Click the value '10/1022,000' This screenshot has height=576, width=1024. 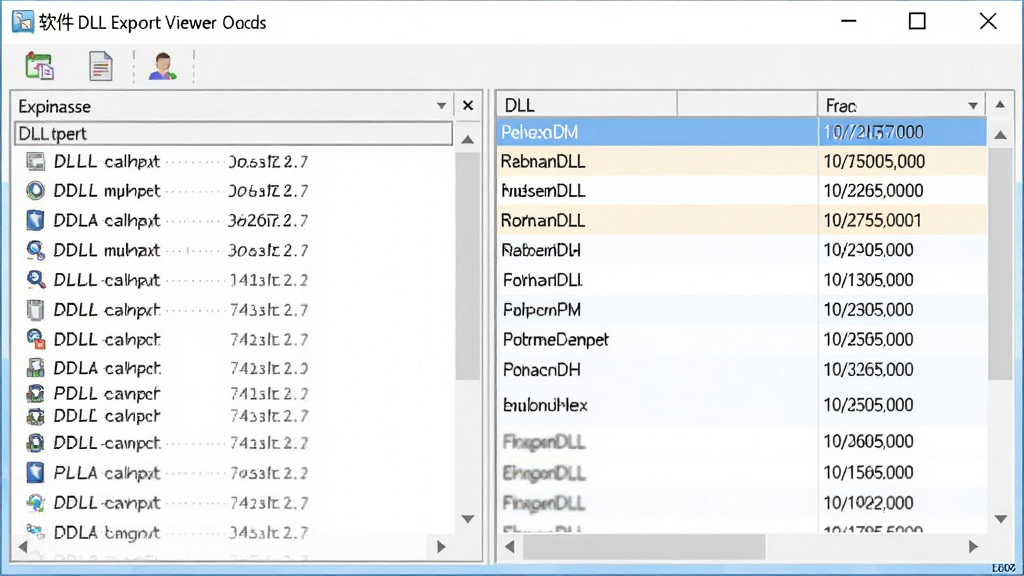point(868,503)
